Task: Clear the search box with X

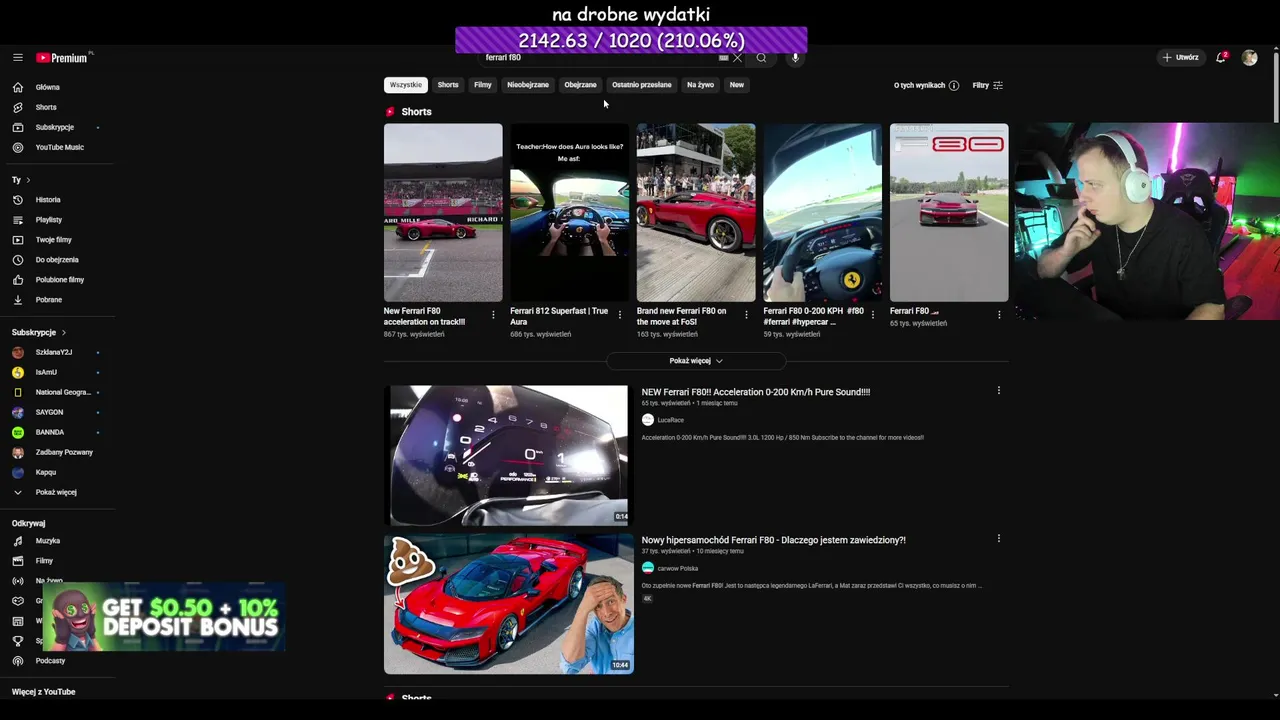Action: (738, 58)
